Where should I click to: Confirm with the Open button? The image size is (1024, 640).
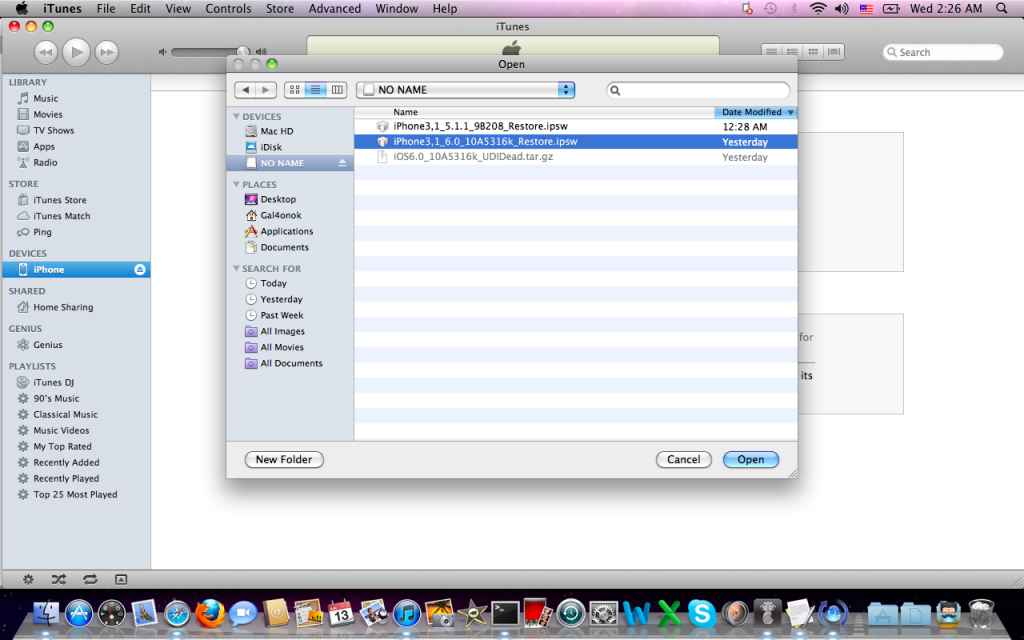tap(751, 460)
